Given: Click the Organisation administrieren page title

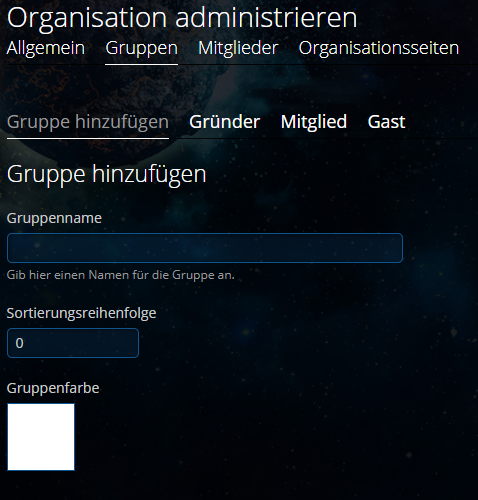Looking at the screenshot, I should 182,18.
